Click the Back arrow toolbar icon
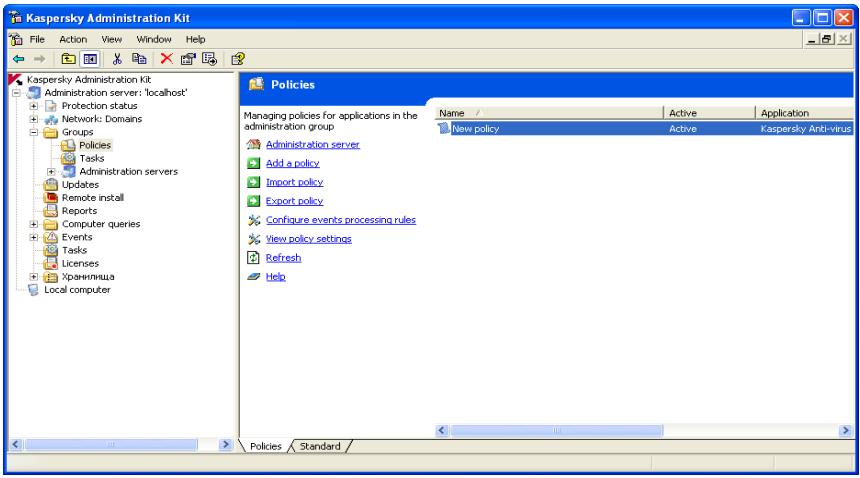This screenshot has height=478, width=860. click(19, 59)
